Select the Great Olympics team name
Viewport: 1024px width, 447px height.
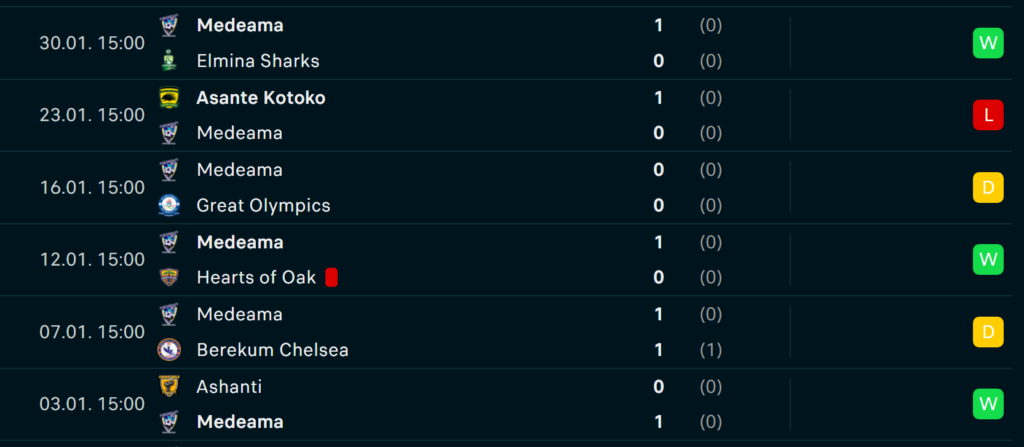pos(263,205)
